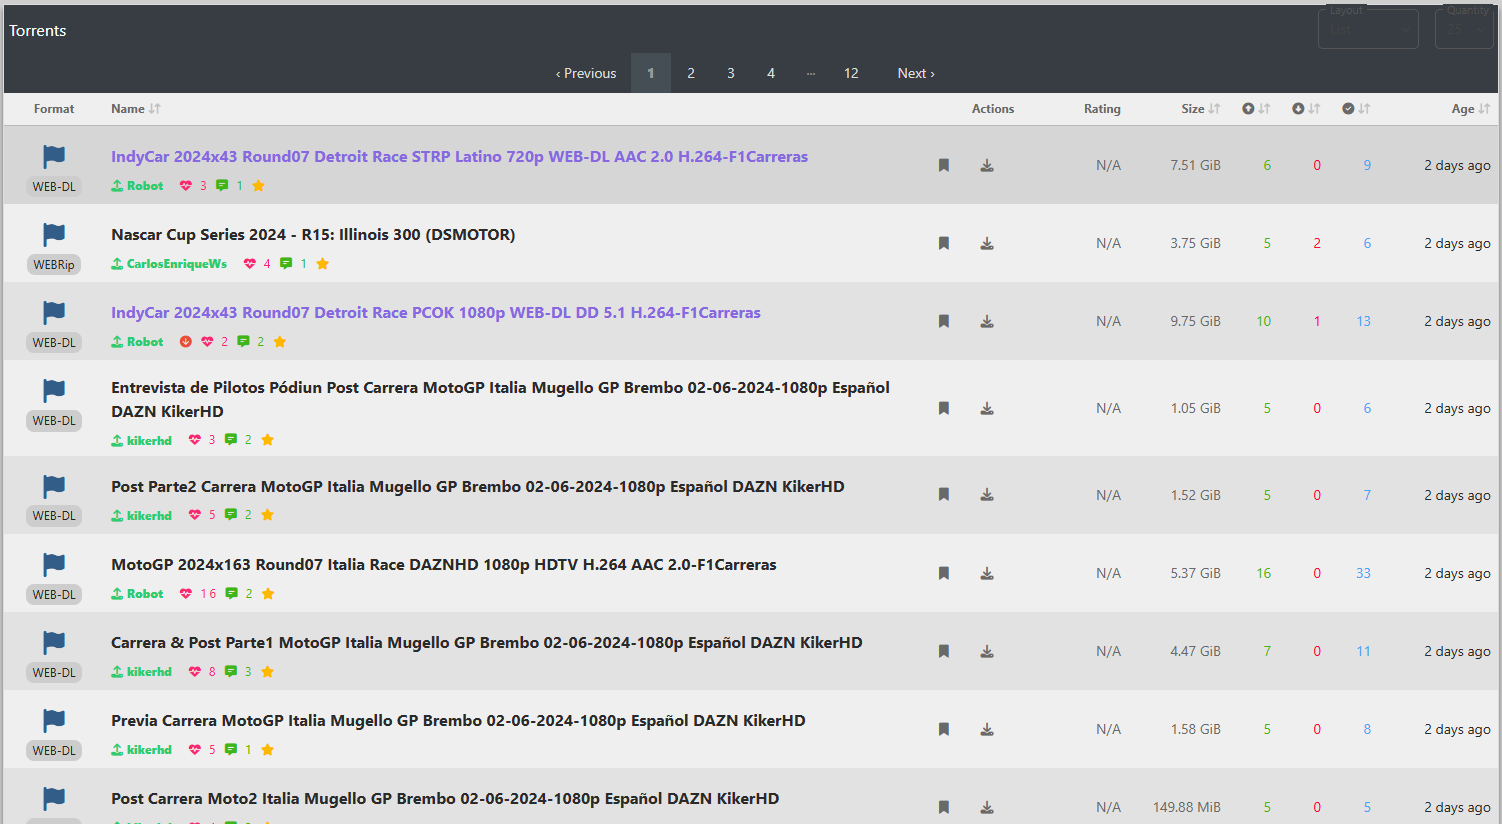
Task: Bookmark IndyCar Detroit Race PCOK 1080p torrent
Action: (944, 322)
